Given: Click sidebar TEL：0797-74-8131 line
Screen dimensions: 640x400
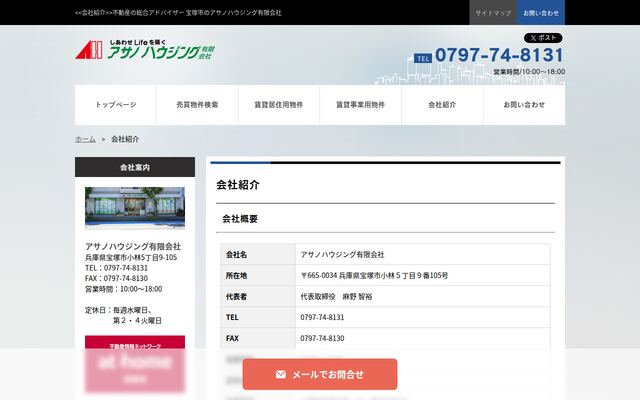Looking at the screenshot, I should 116,268.
